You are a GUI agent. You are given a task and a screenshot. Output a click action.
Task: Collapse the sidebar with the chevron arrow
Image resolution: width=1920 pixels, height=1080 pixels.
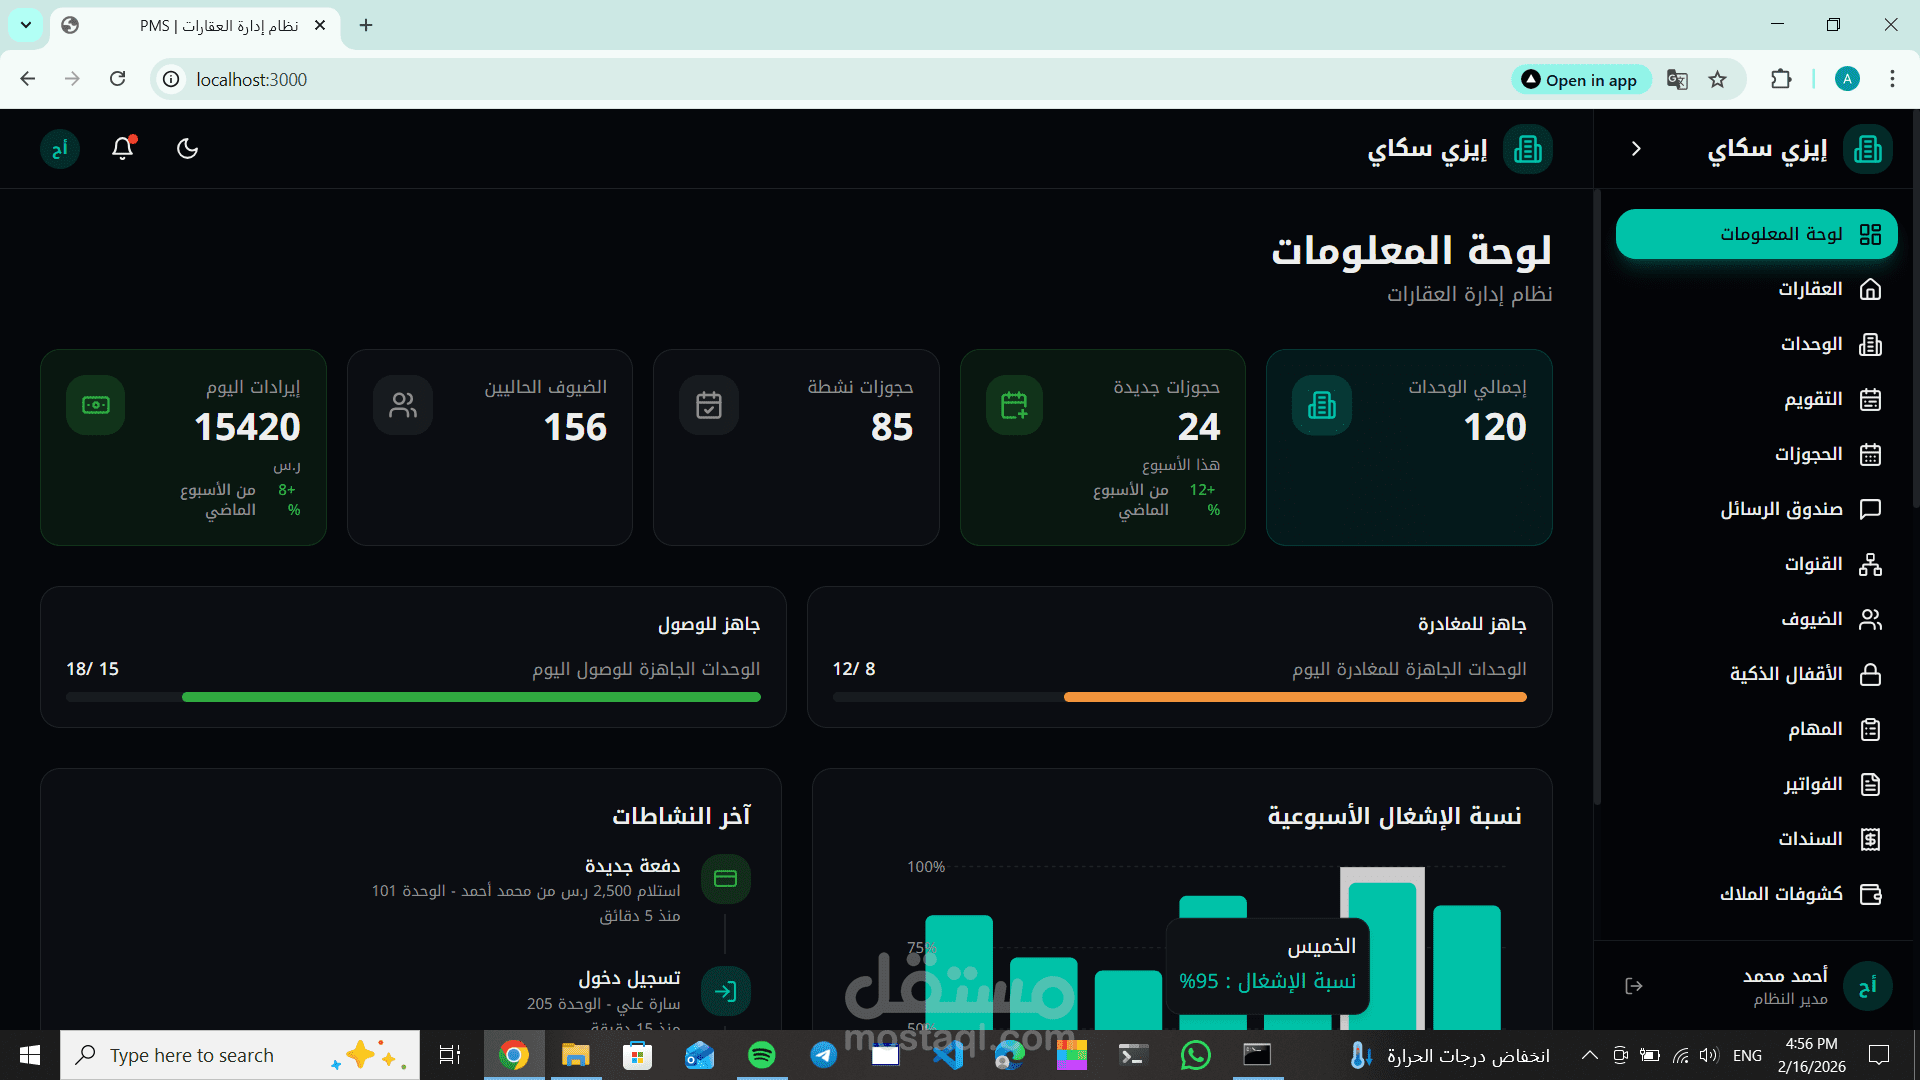(1636, 148)
